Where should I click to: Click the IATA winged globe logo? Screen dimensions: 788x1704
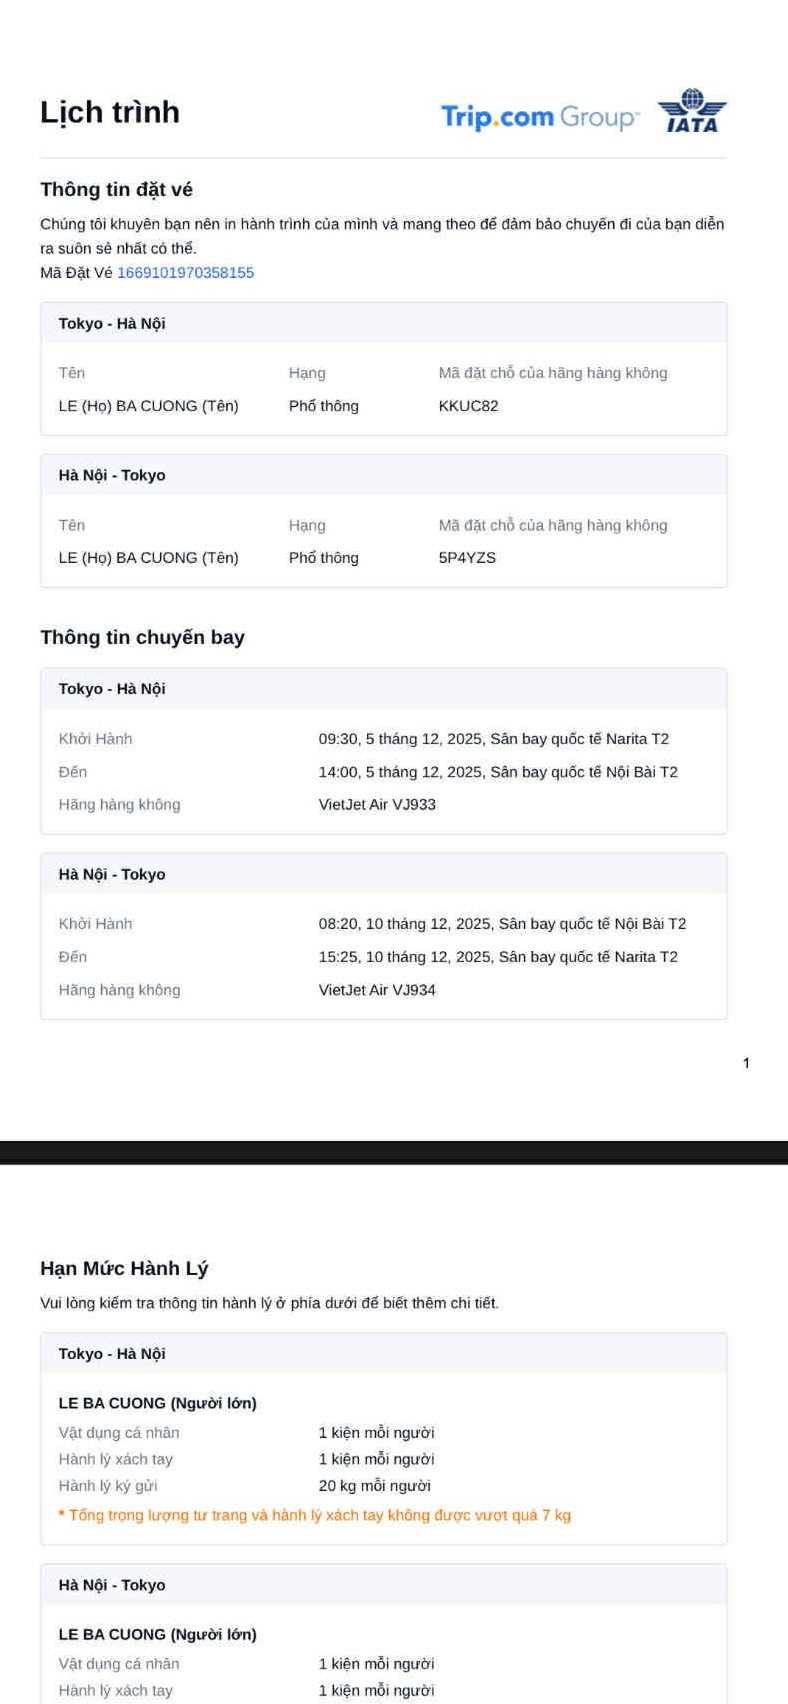(x=692, y=111)
